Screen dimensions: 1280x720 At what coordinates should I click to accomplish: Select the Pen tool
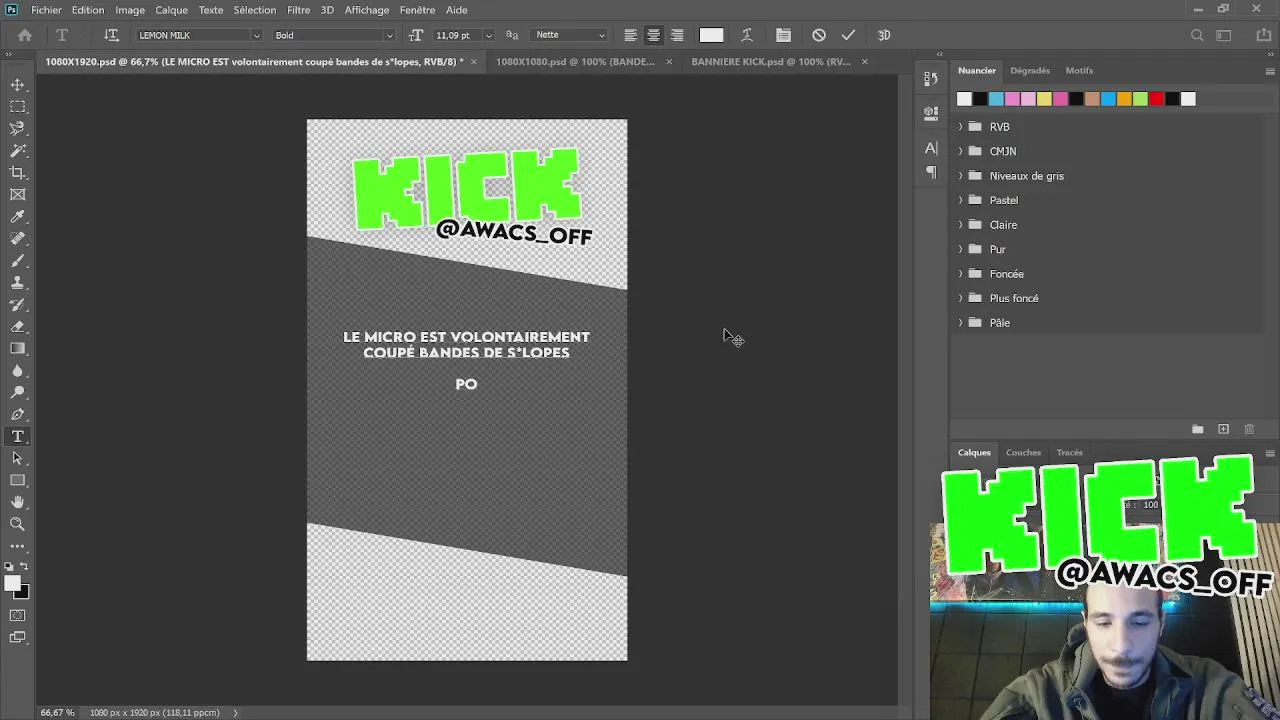point(17,415)
